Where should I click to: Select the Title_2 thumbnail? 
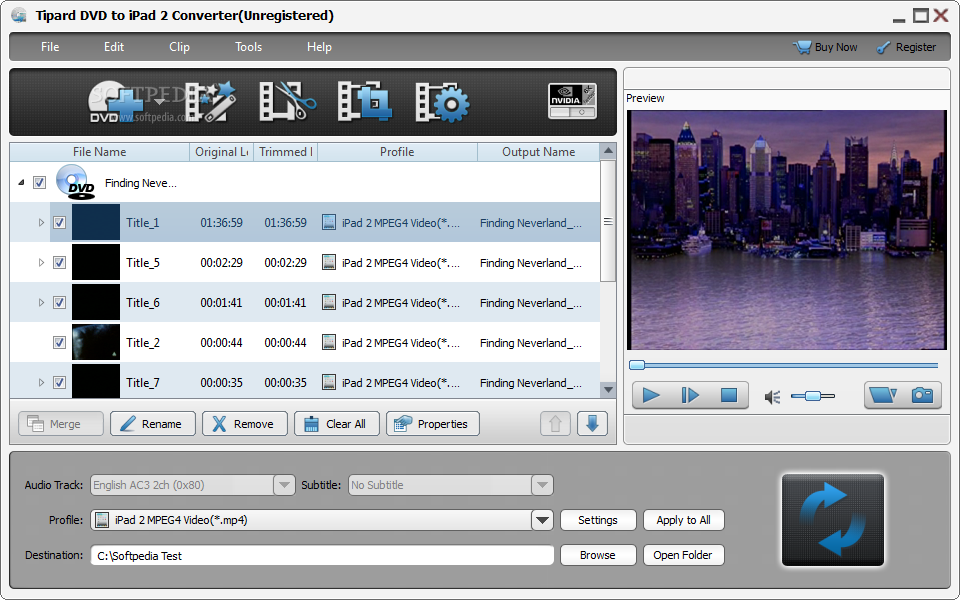coord(96,342)
